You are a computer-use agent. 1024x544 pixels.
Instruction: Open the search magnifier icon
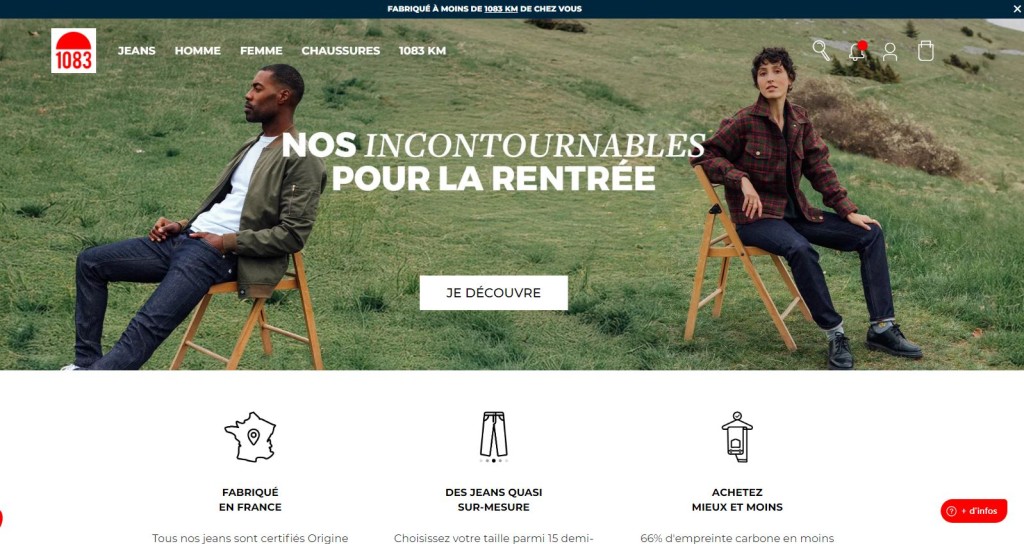pos(821,50)
